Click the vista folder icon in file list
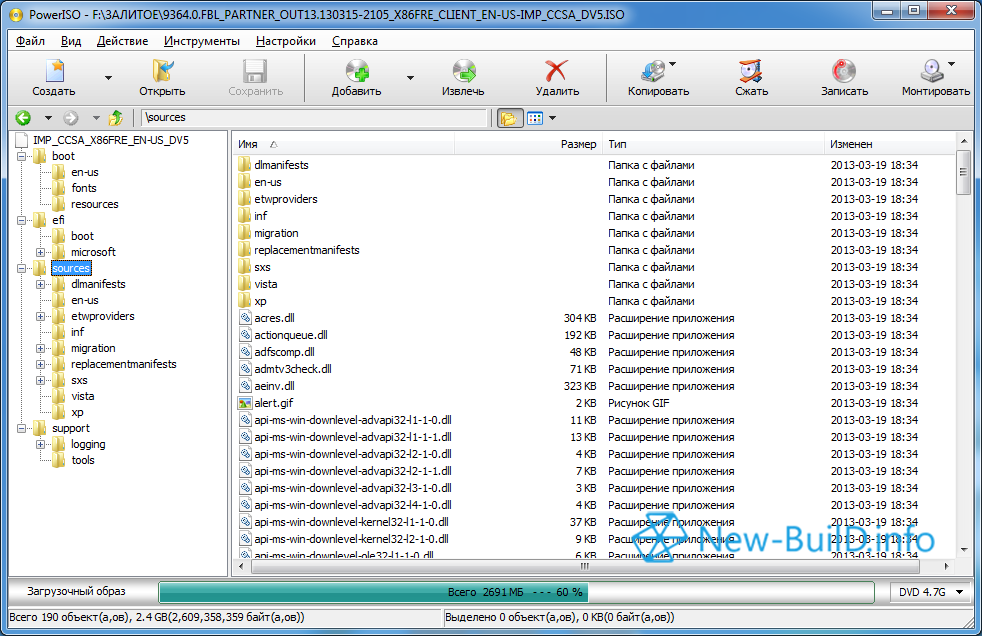Viewport: 982px width, 636px height. [244, 284]
